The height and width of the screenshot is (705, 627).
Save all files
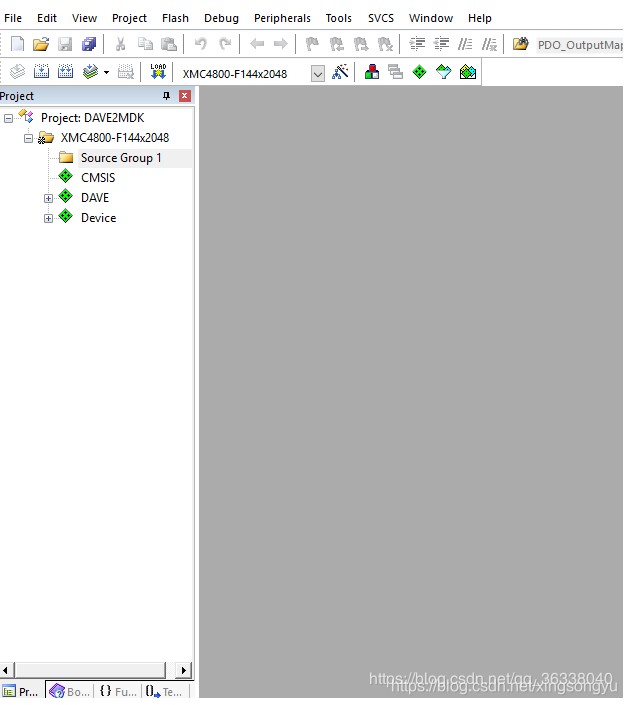(89, 44)
